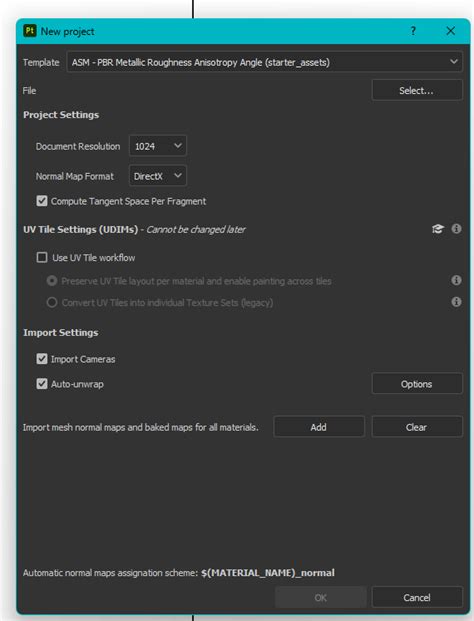
Task: Click the File label
Action: pos(29,91)
